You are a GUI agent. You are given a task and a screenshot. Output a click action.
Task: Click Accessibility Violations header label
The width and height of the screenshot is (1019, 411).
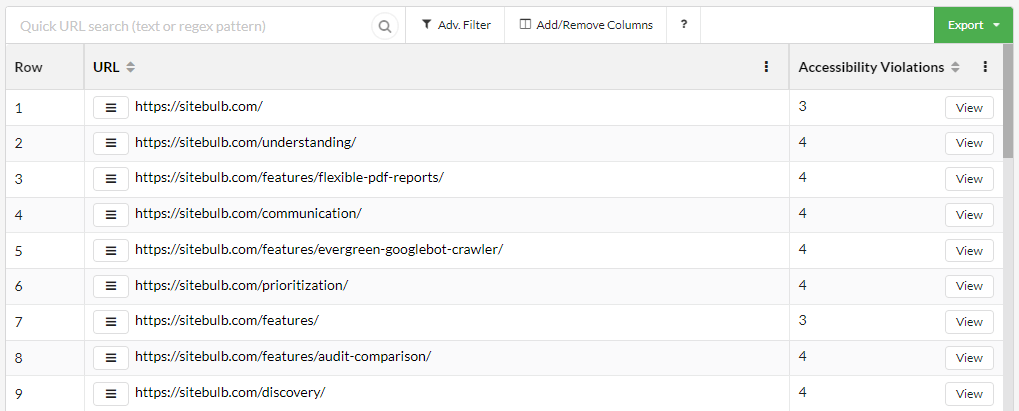pos(871,67)
